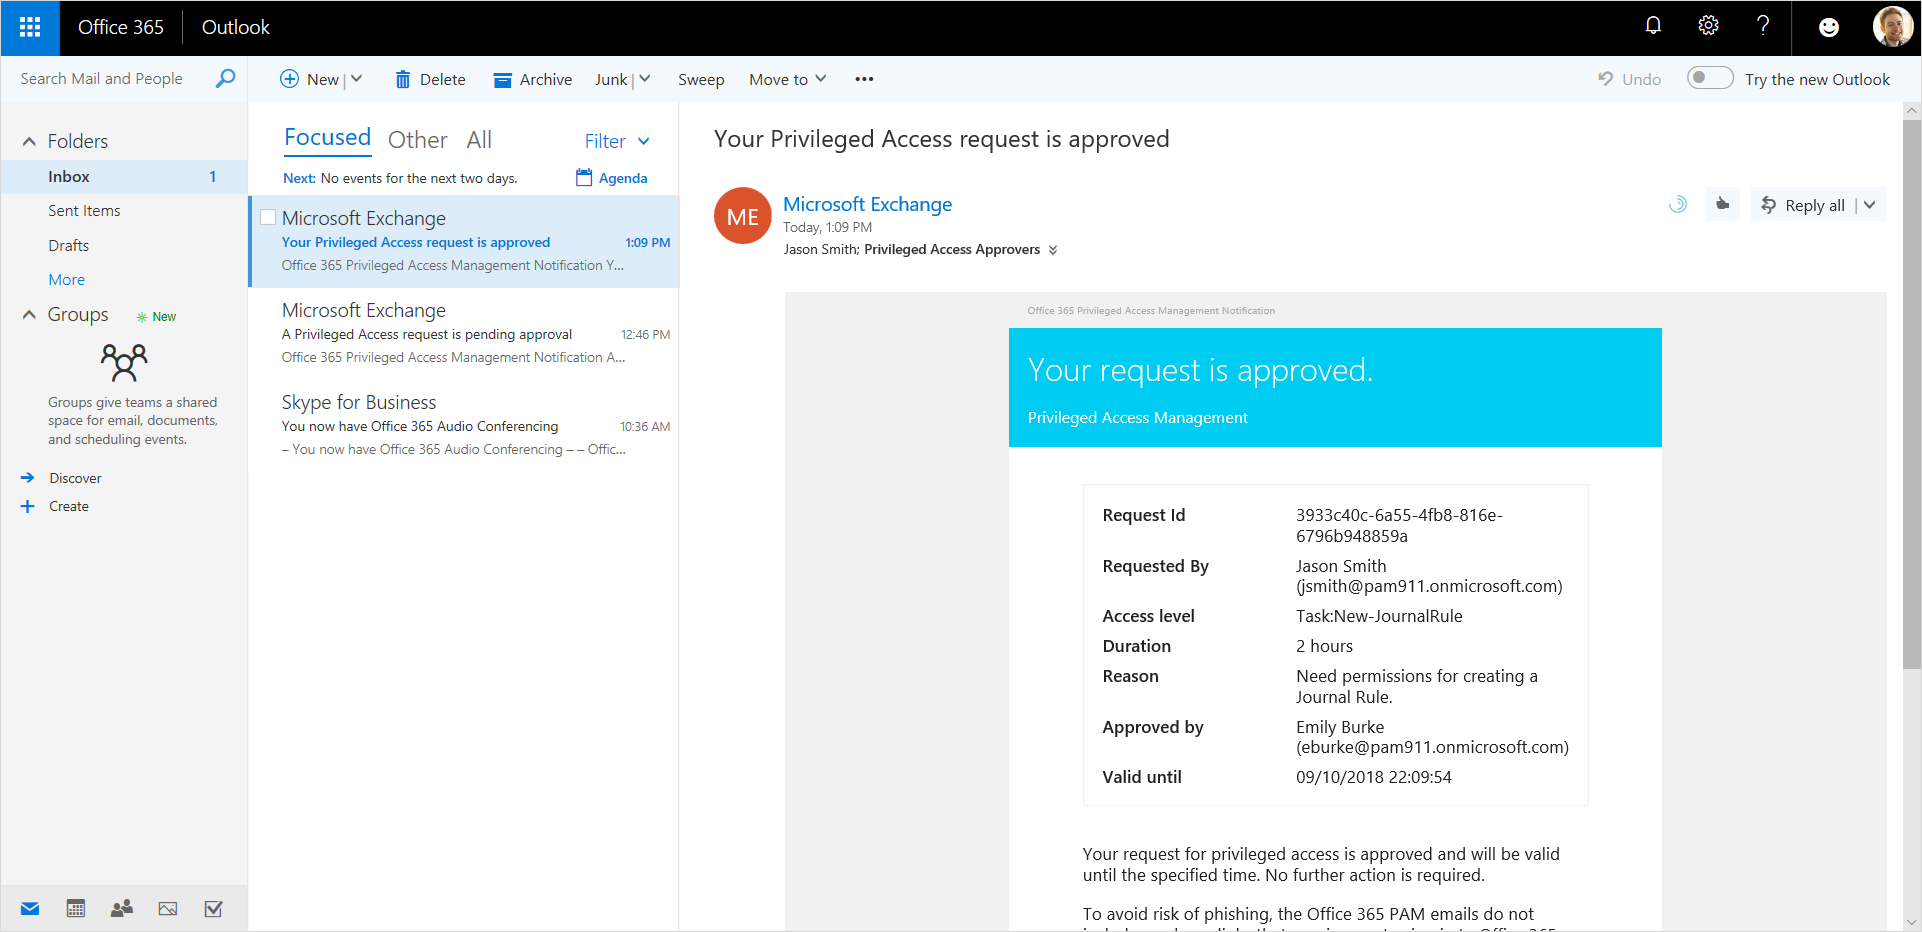Open the People icon in bottom navigation

(122, 909)
